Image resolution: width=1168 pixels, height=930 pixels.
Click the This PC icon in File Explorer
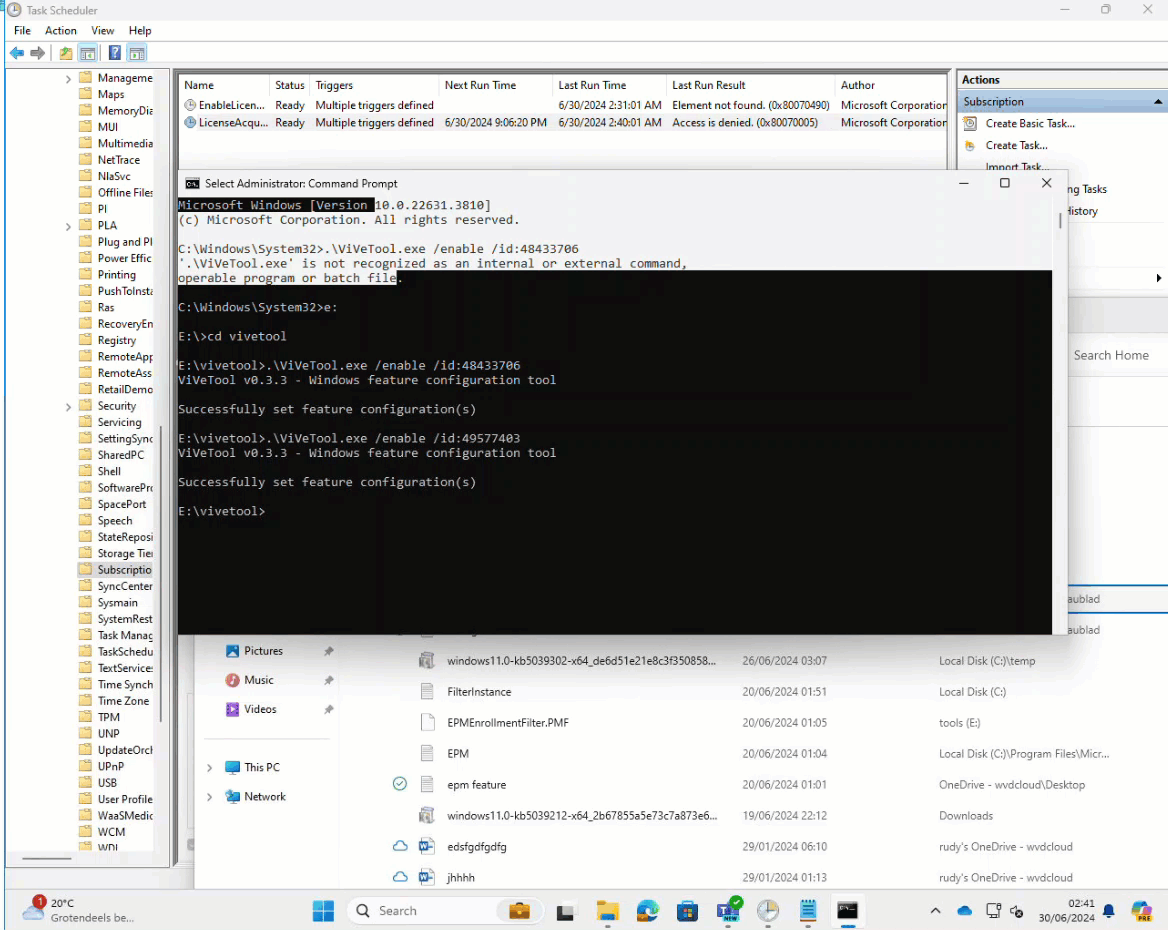click(232, 767)
